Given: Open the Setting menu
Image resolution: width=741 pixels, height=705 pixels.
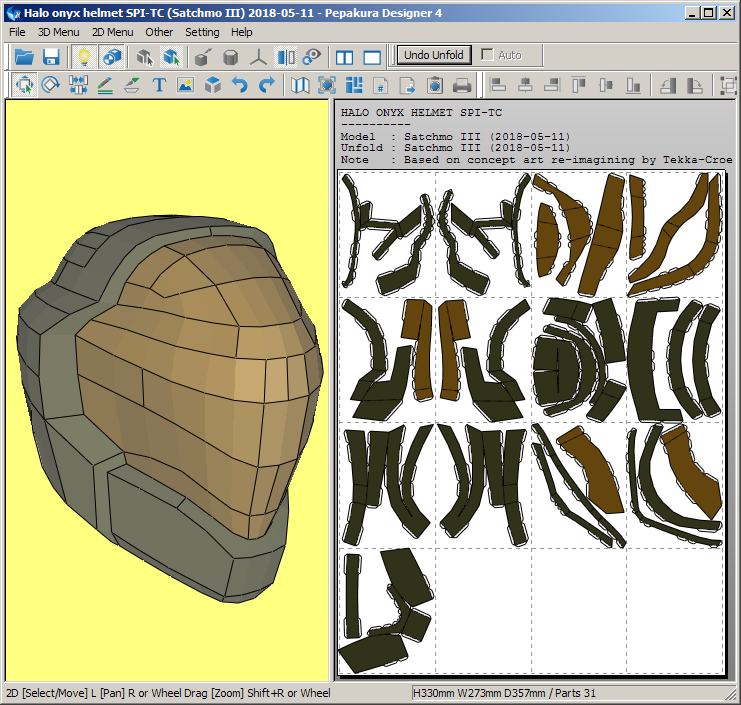Looking at the screenshot, I should tap(202, 32).
